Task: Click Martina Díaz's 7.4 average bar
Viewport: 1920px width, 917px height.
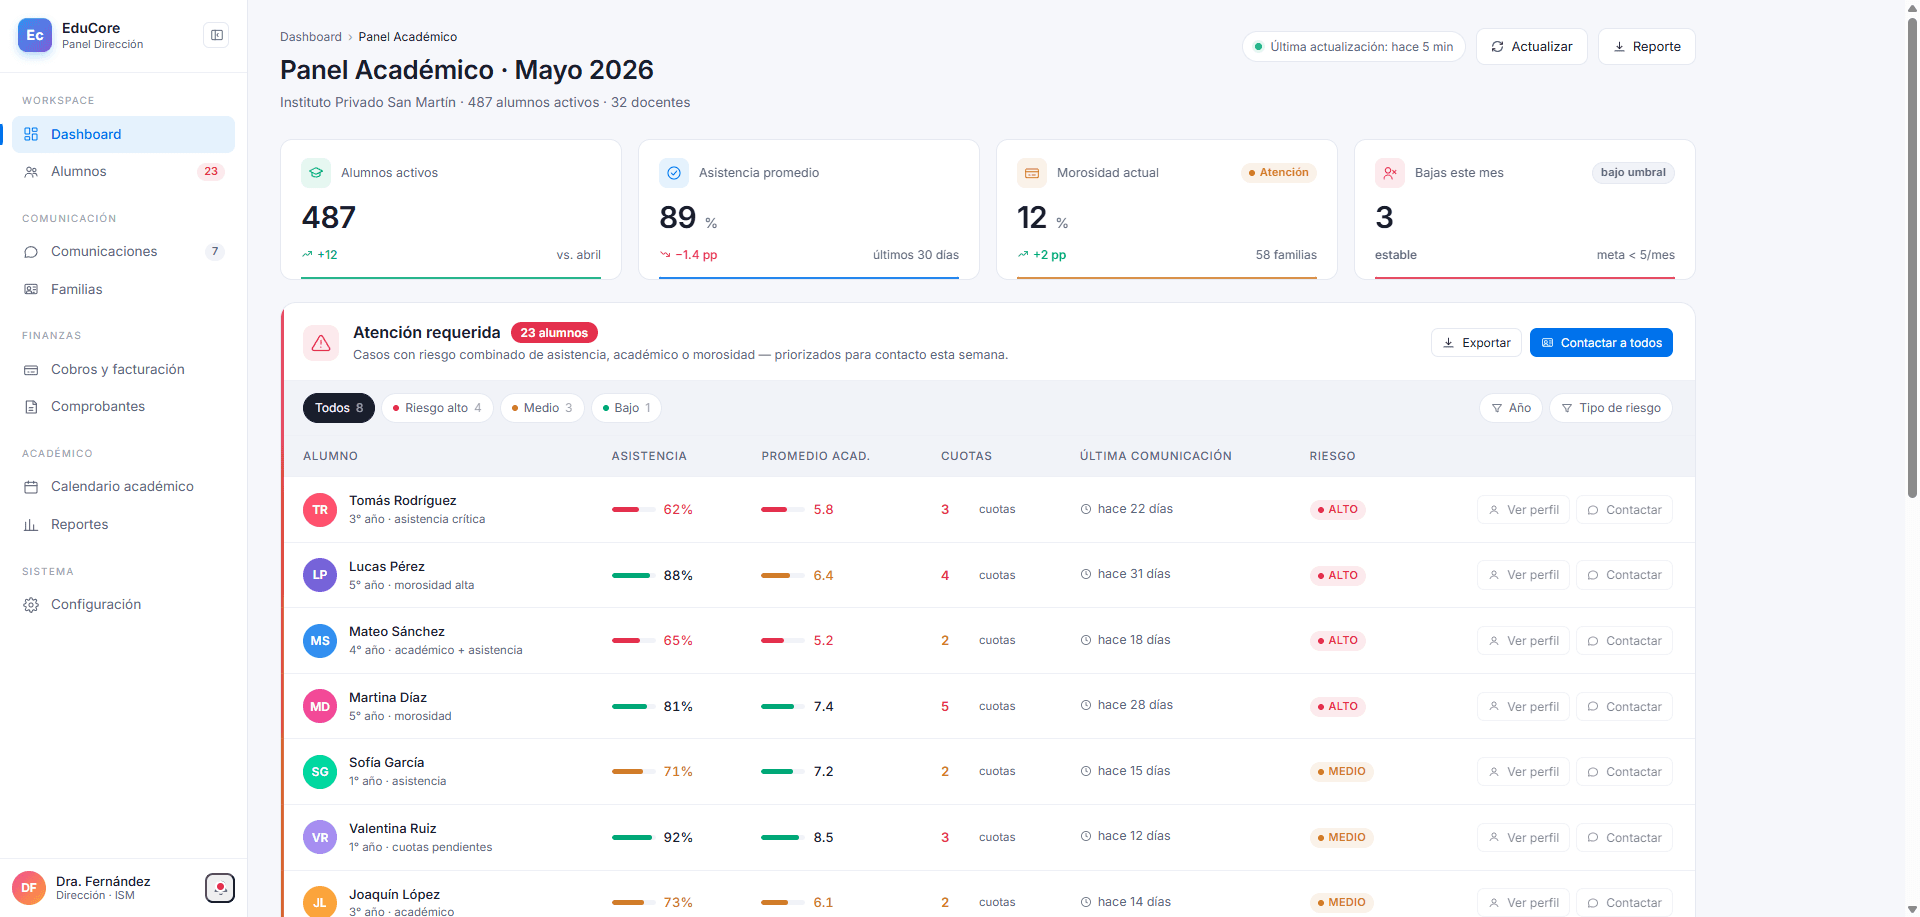Action: pos(783,707)
